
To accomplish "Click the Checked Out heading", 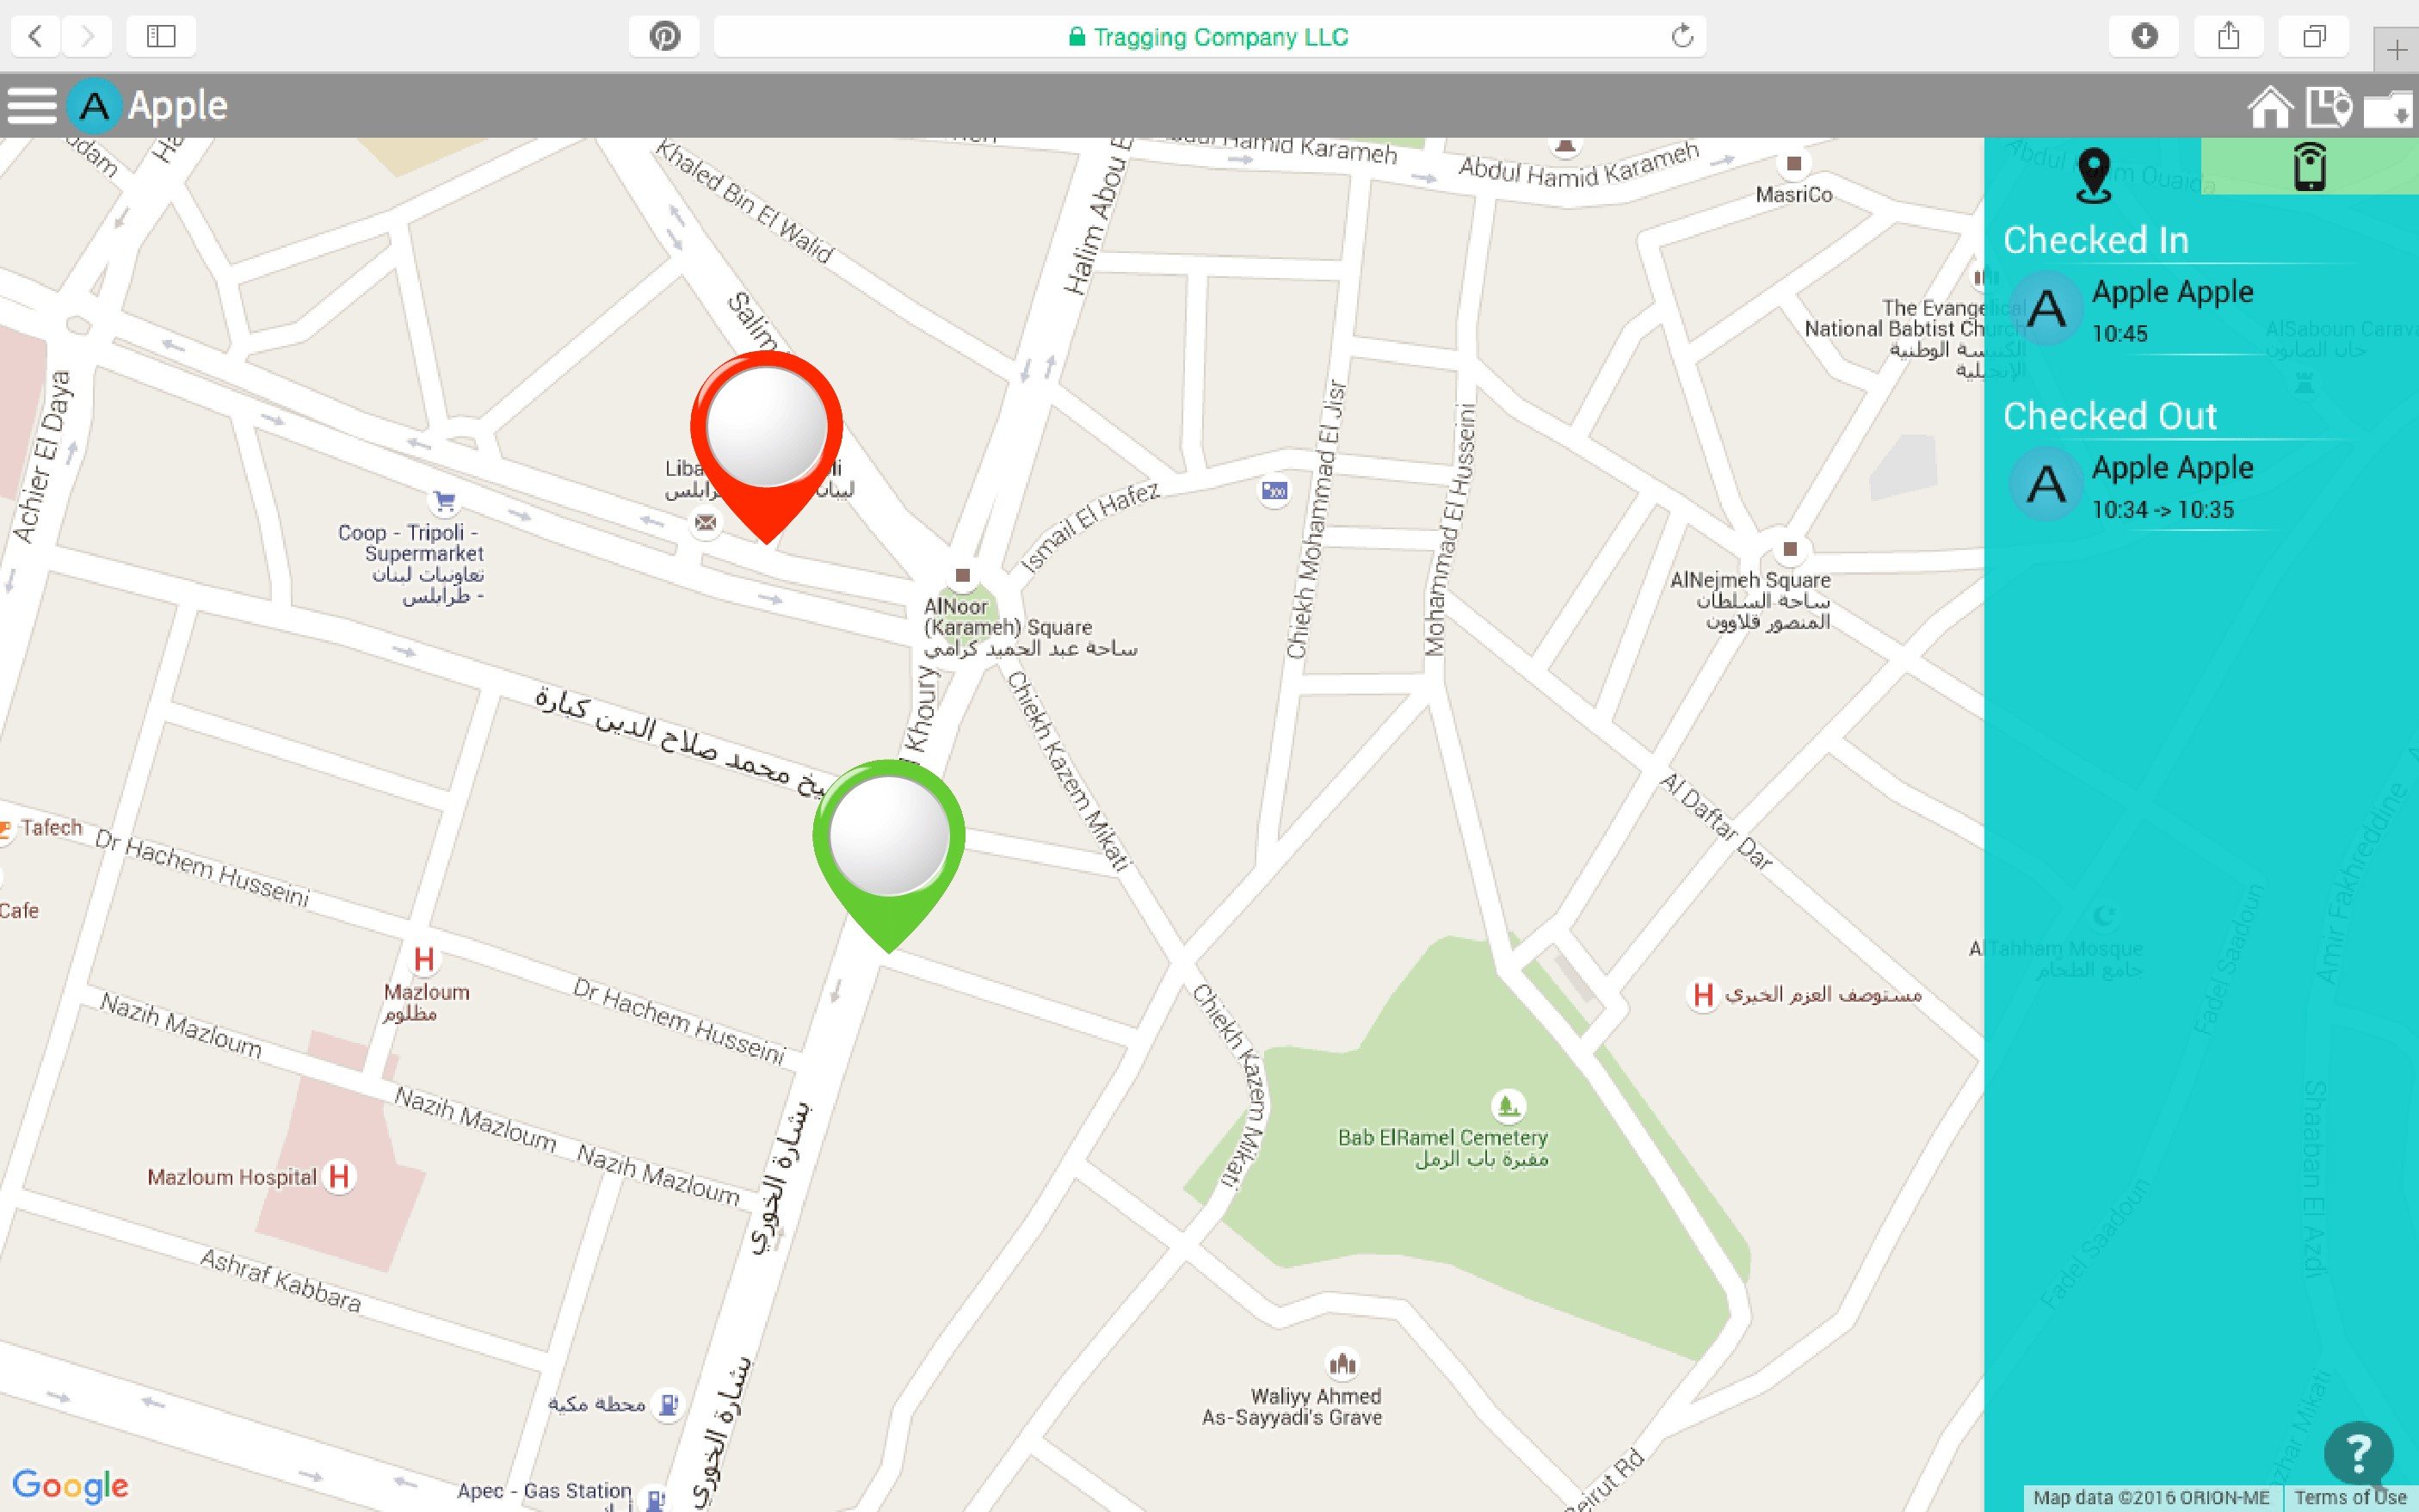I will click(2109, 416).
